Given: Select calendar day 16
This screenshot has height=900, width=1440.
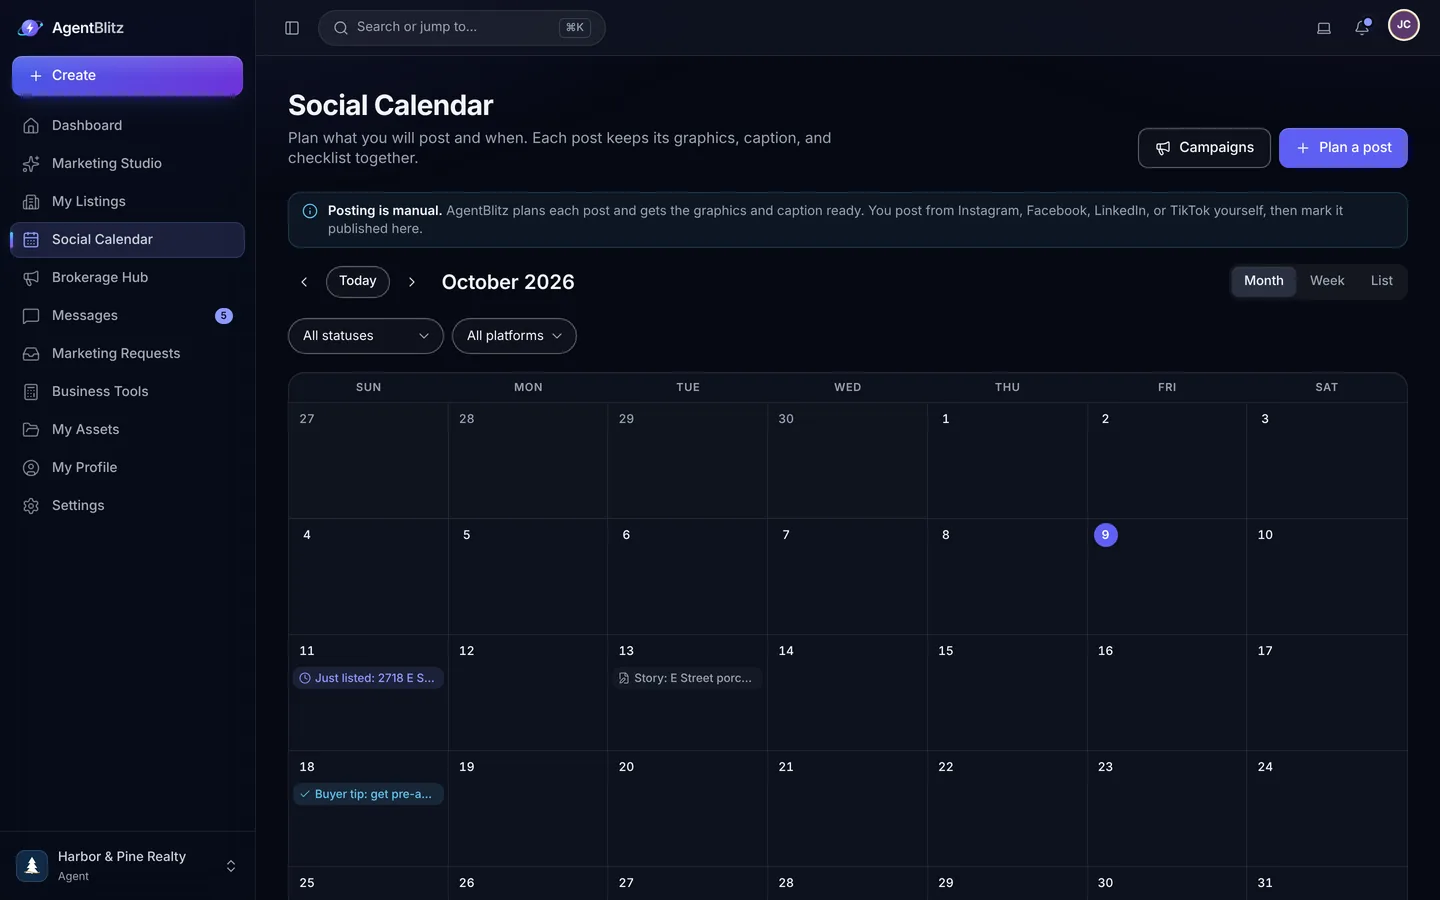Looking at the screenshot, I should [x=1105, y=651].
